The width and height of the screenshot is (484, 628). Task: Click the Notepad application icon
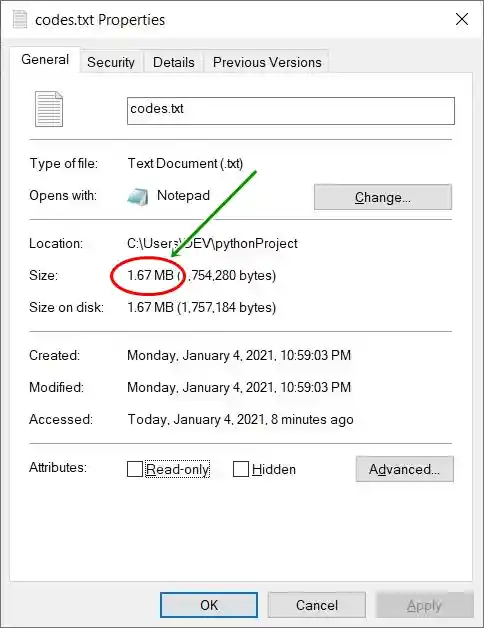coord(138,196)
